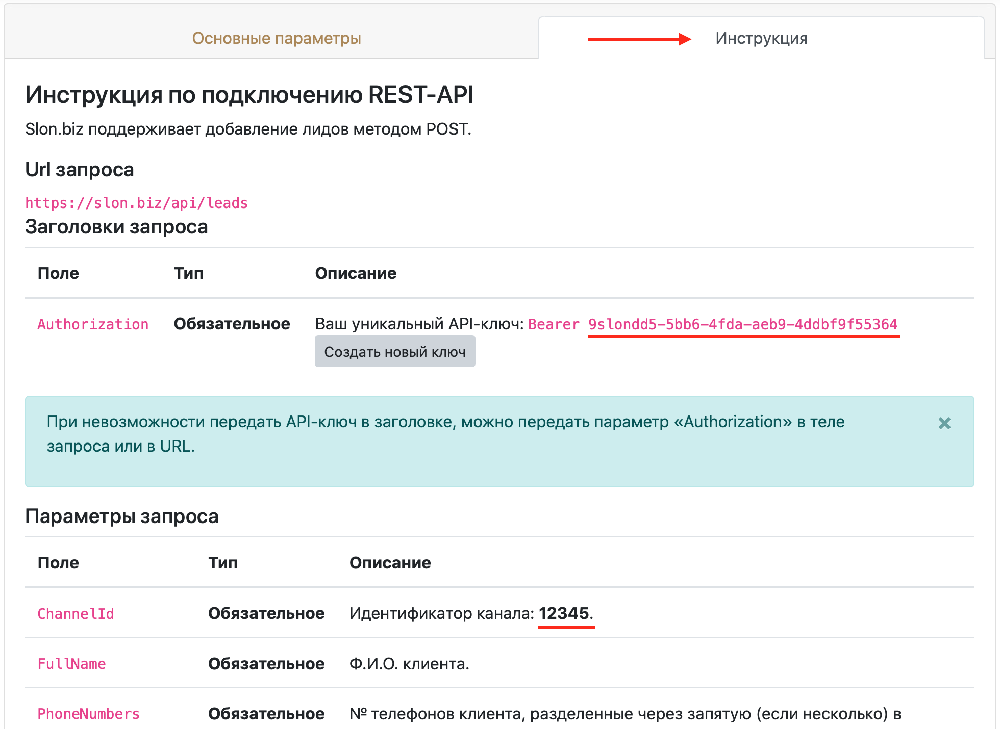Click Тип header in Параметры запроса table
This screenshot has width=1000, height=729.
tap(223, 563)
